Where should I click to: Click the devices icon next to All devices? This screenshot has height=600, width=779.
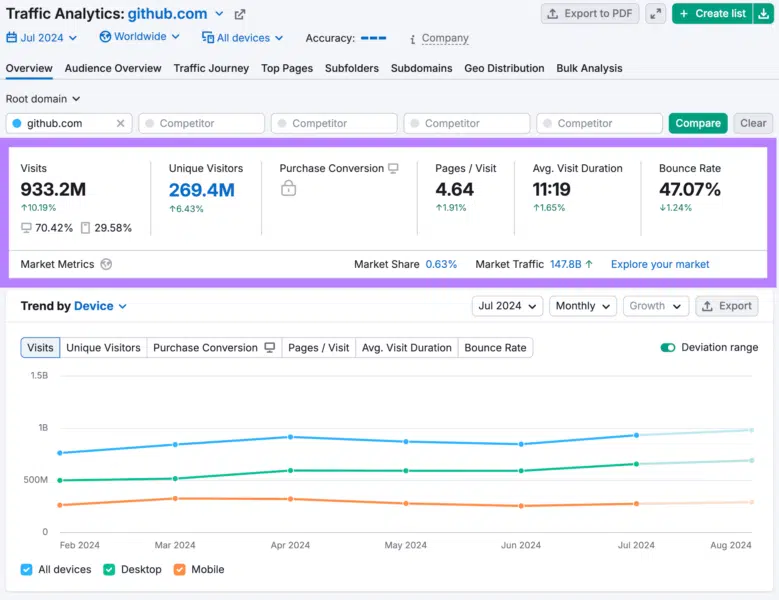[208, 38]
